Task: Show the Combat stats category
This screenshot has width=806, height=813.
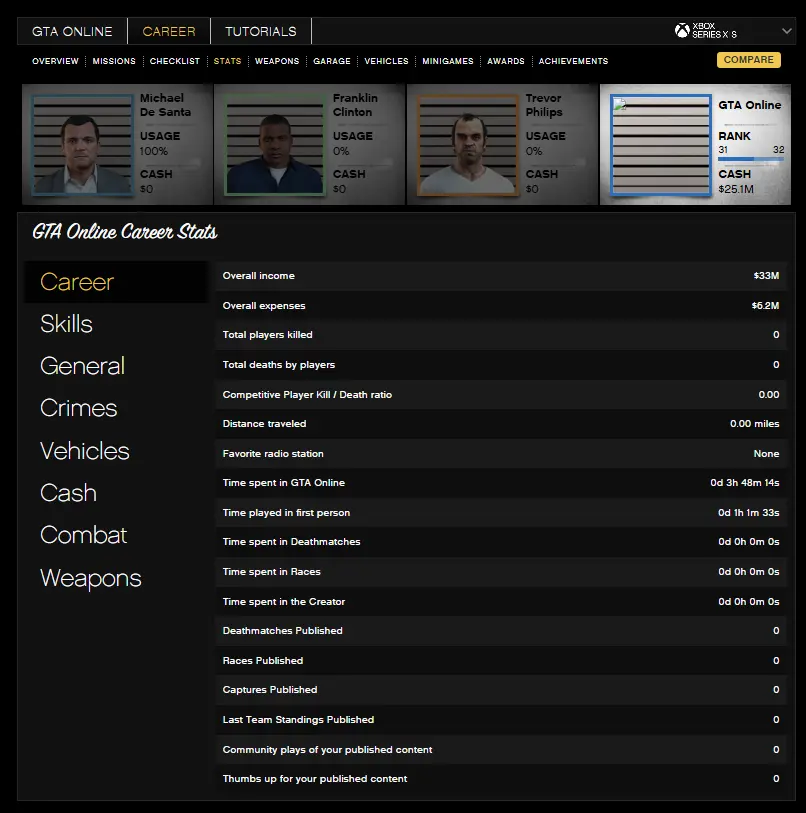Action: (x=83, y=535)
